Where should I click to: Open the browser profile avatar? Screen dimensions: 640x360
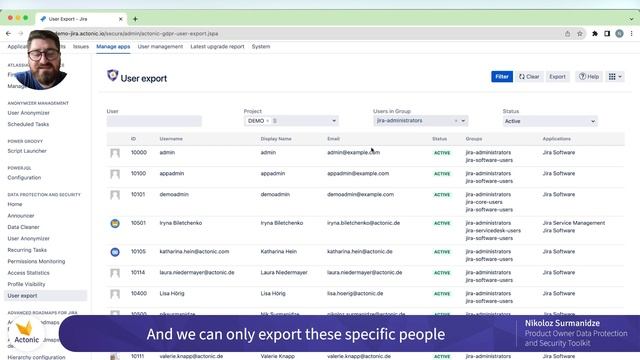(619, 34)
